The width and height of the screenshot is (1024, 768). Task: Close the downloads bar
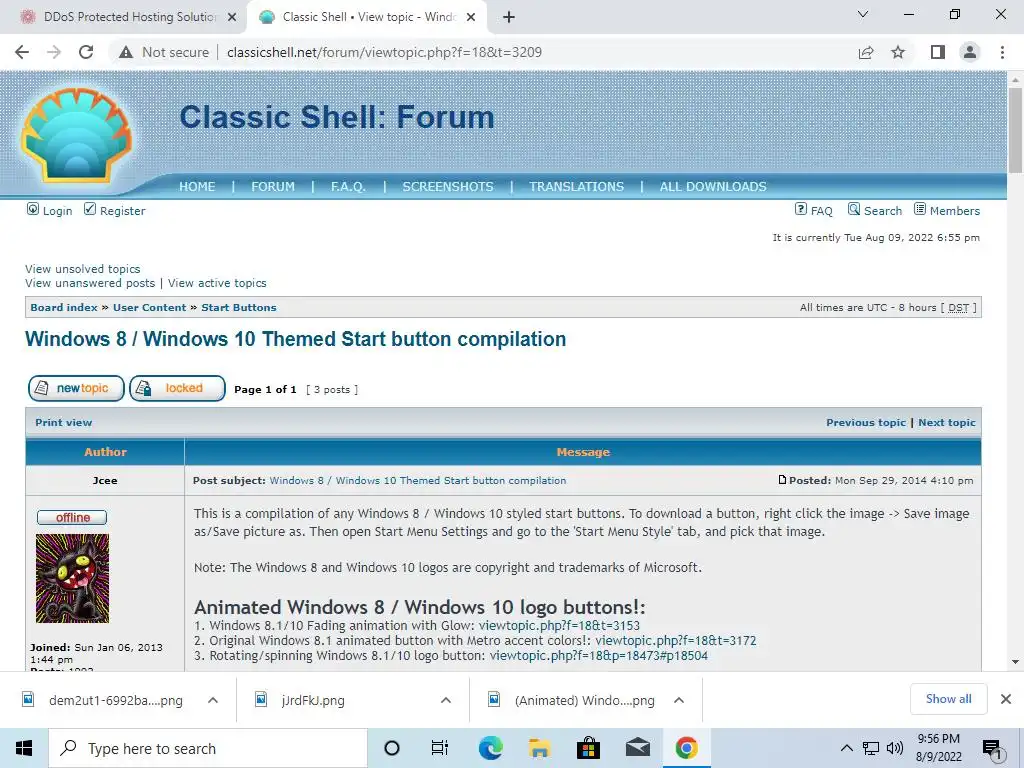1006,699
